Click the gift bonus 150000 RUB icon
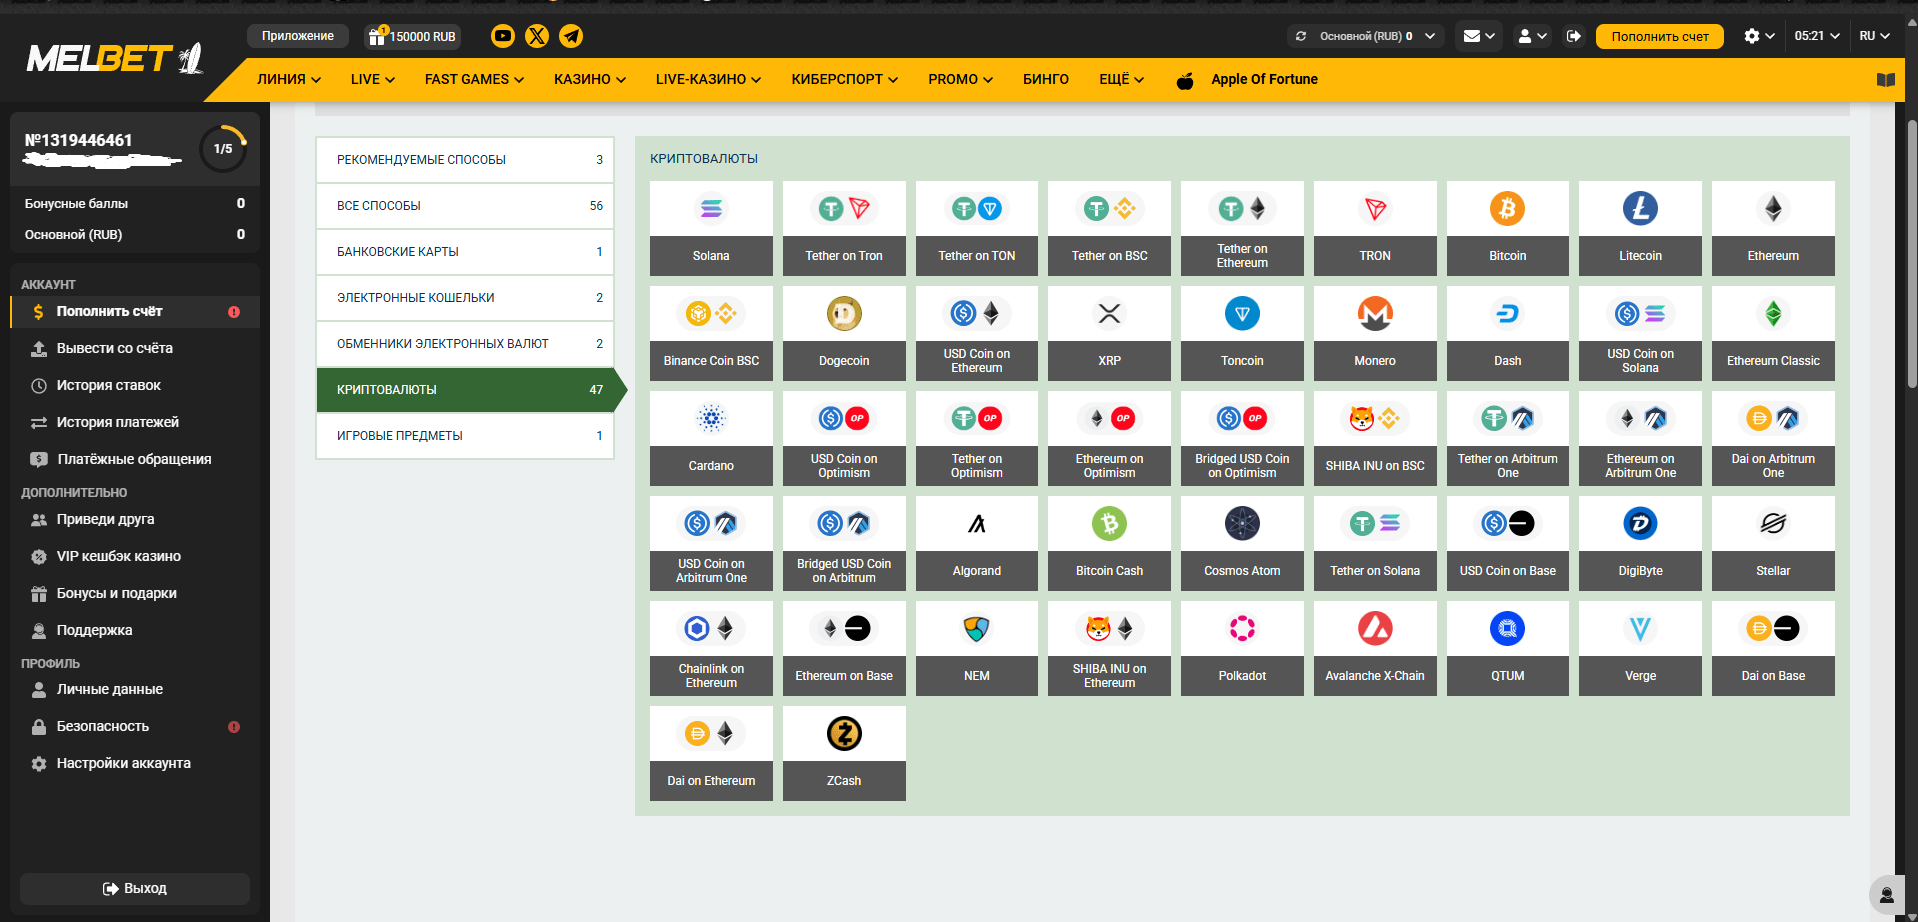Viewport: 1918px width, 922px height. click(x=412, y=36)
